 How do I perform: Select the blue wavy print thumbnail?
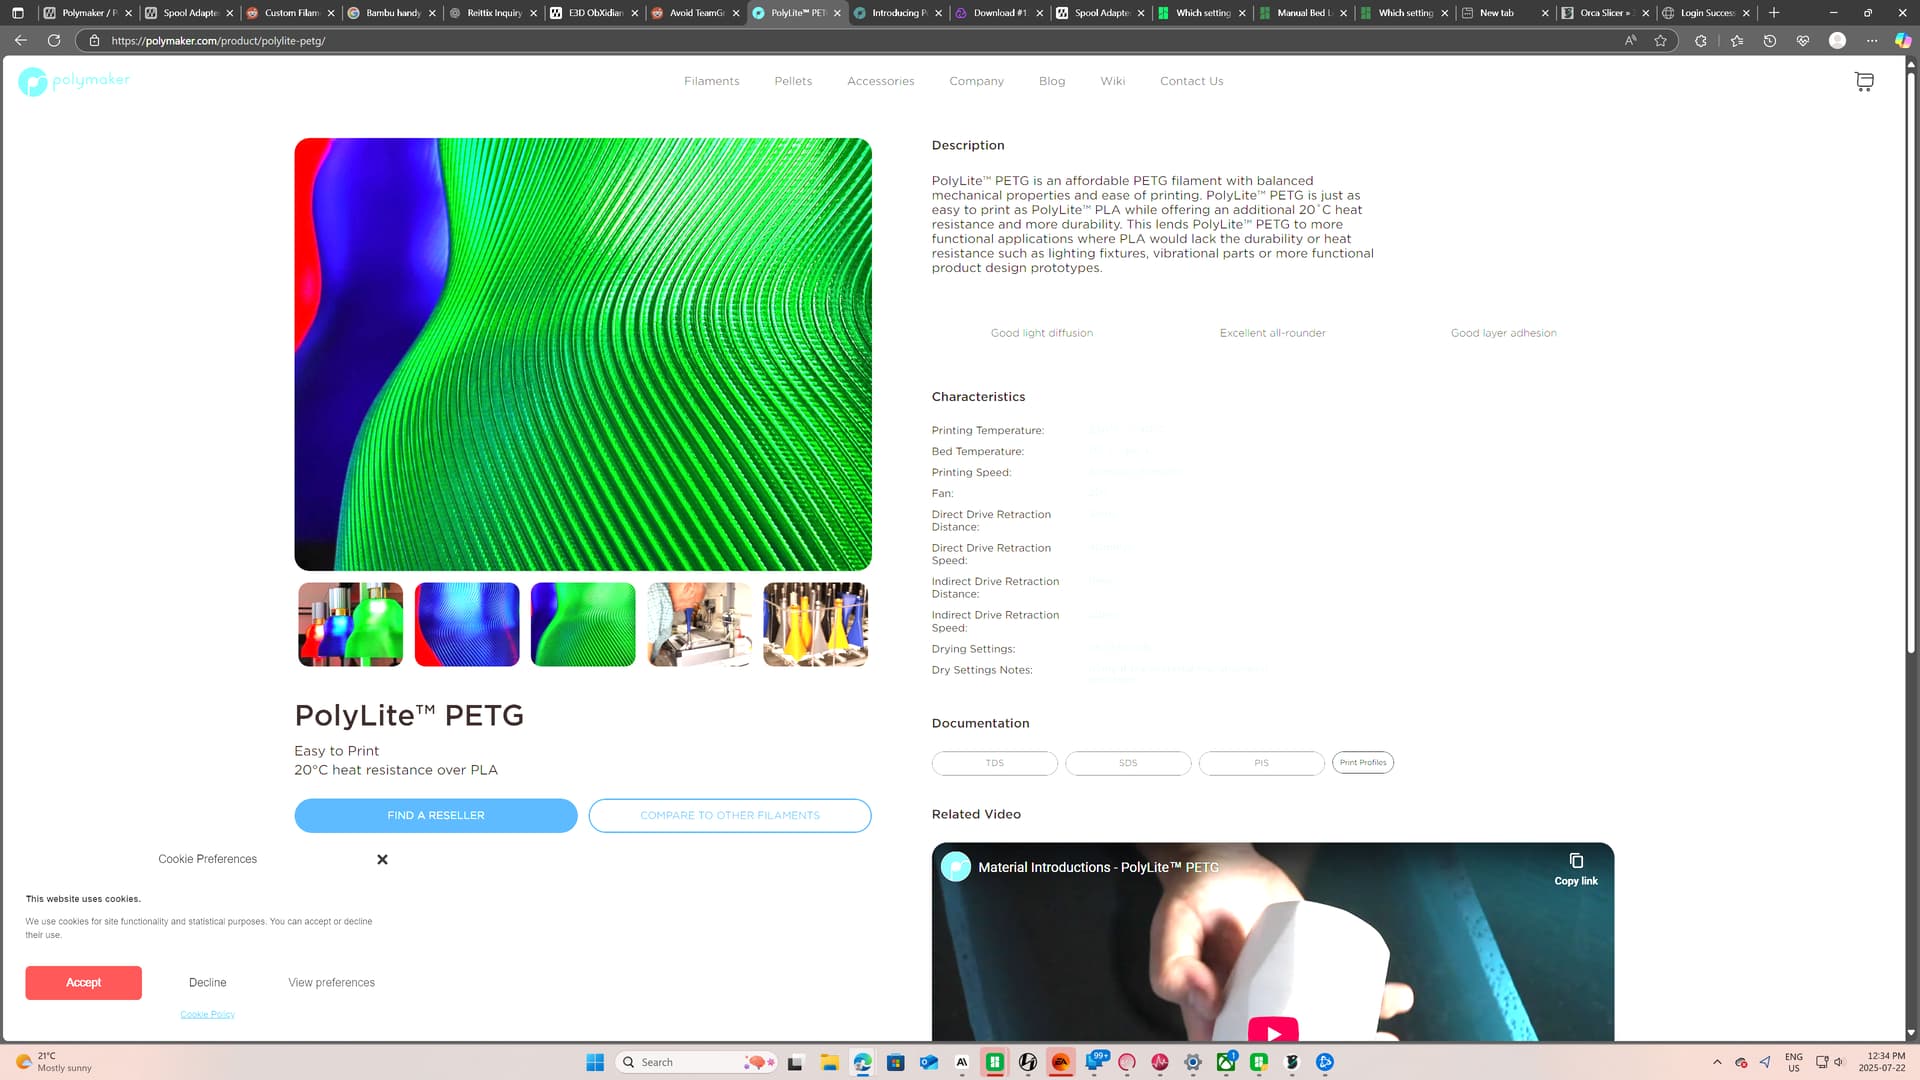pyautogui.click(x=467, y=624)
